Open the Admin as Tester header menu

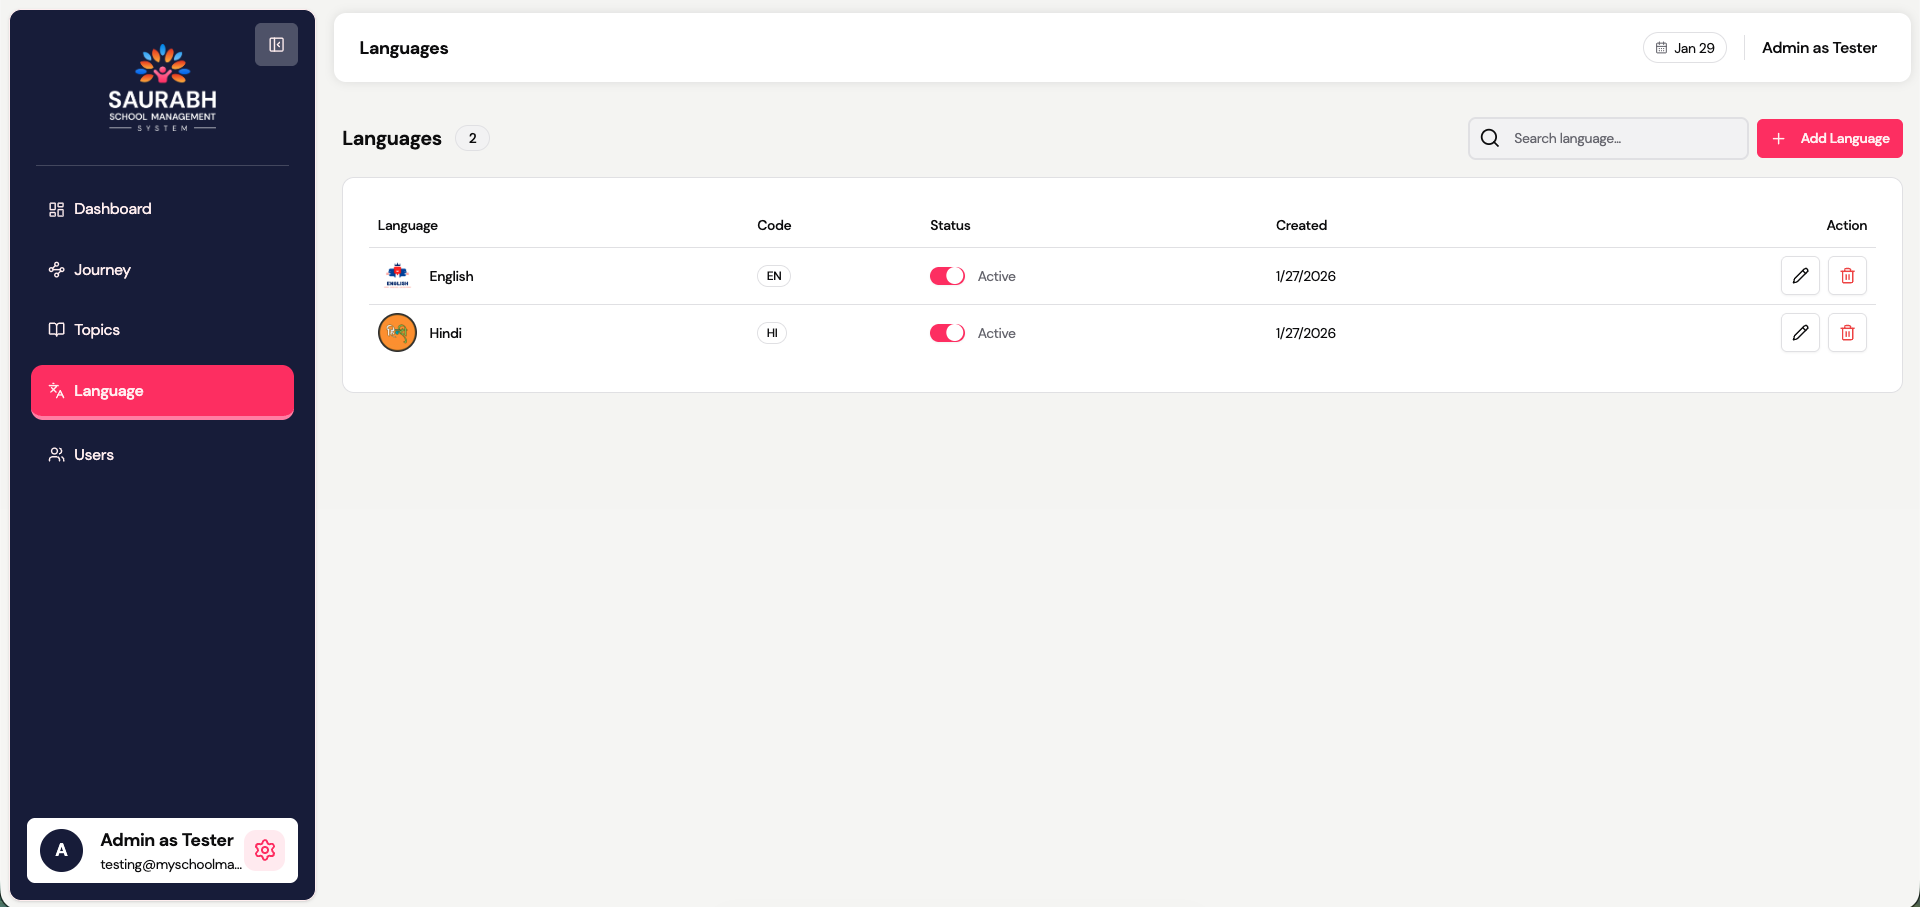click(1818, 48)
